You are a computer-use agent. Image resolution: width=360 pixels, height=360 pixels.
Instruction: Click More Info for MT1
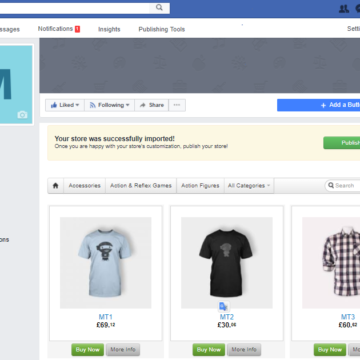pos(123,350)
